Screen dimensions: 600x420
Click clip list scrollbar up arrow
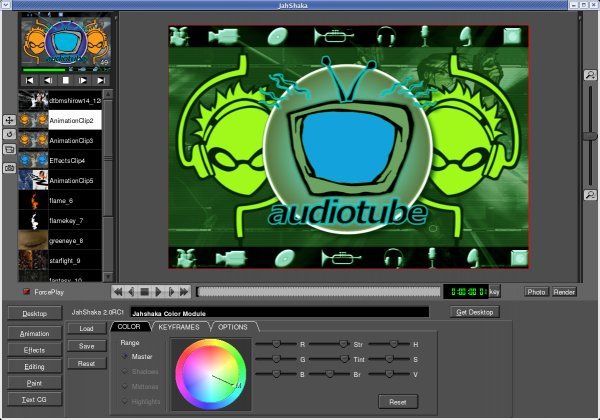[x=108, y=94]
